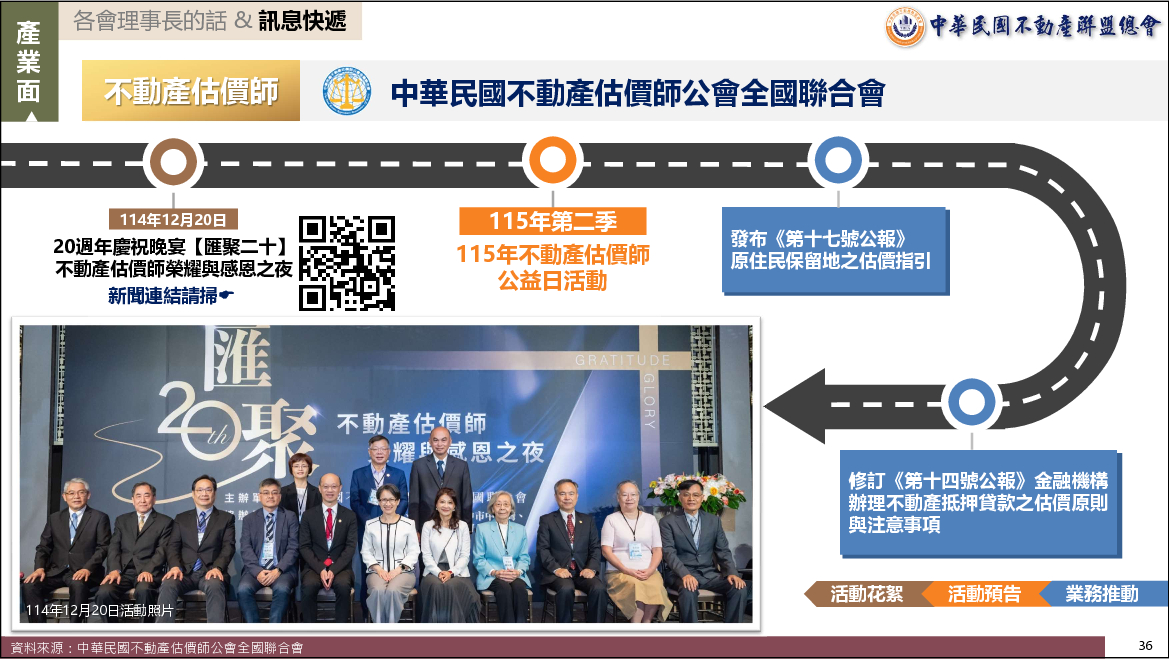Click the pointing hand after 新聞連結請掃
The height and width of the screenshot is (659, 1169).
(226, 295)
